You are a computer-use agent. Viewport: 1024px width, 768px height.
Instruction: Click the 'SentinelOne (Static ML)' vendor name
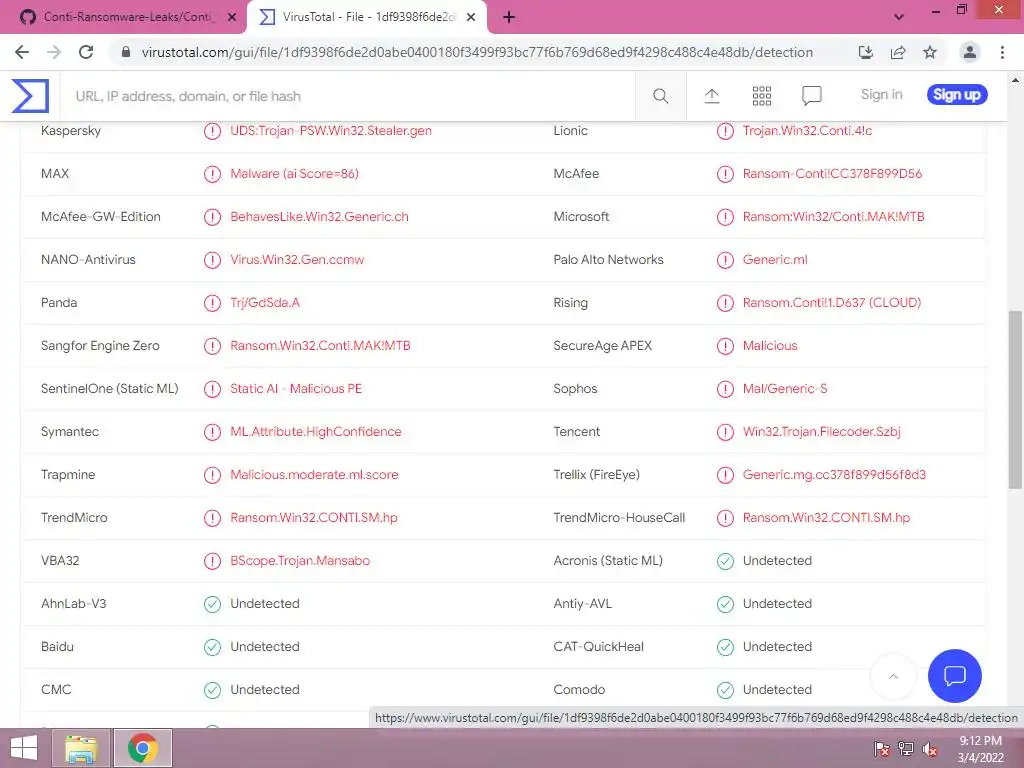tap(110, 389)
